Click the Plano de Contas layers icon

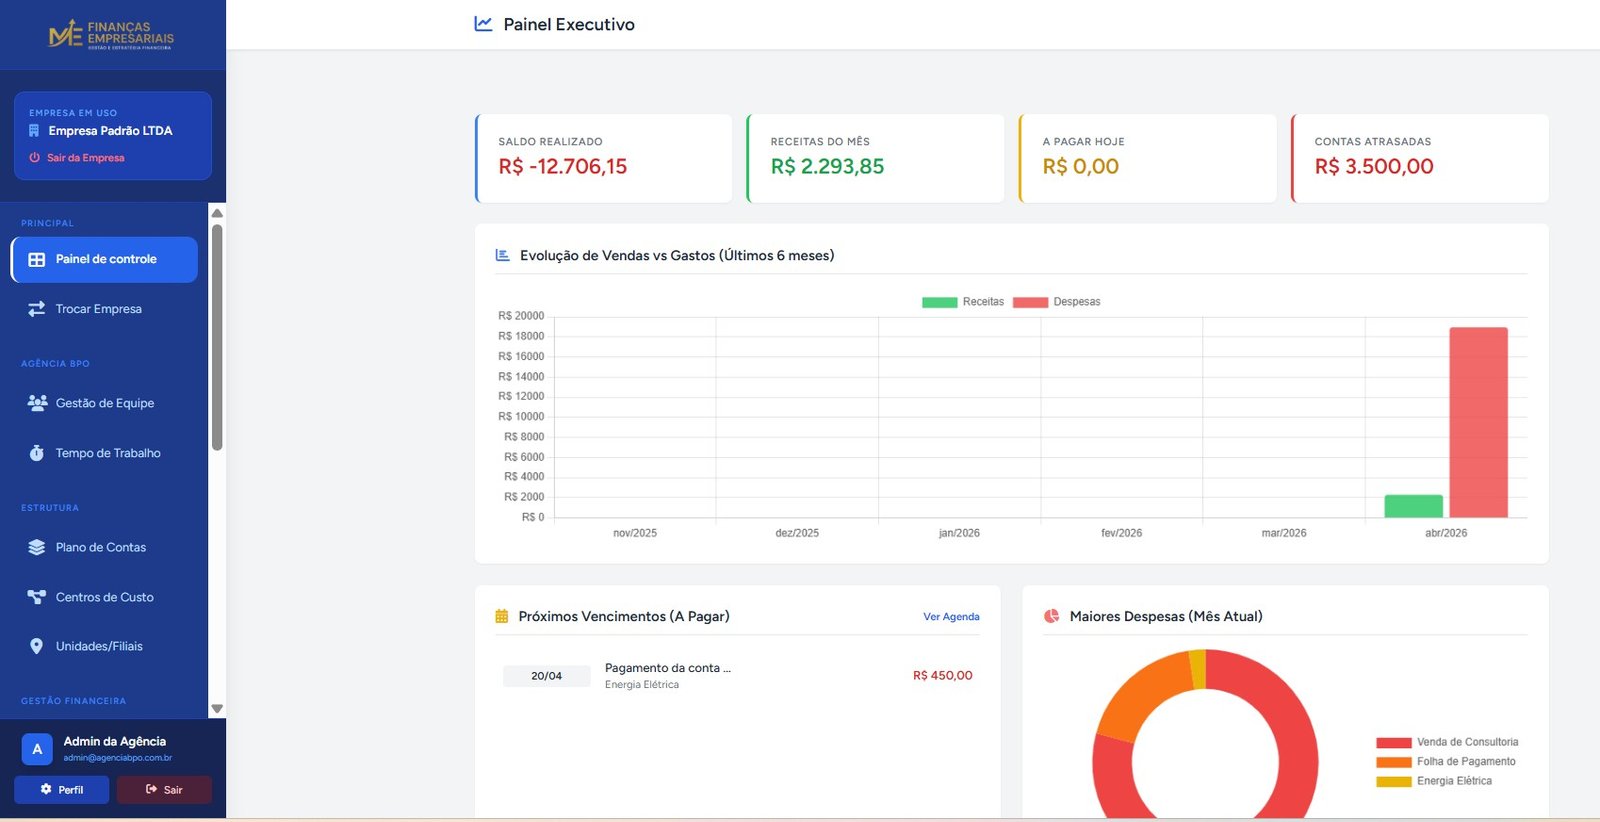tap(37, 547)
